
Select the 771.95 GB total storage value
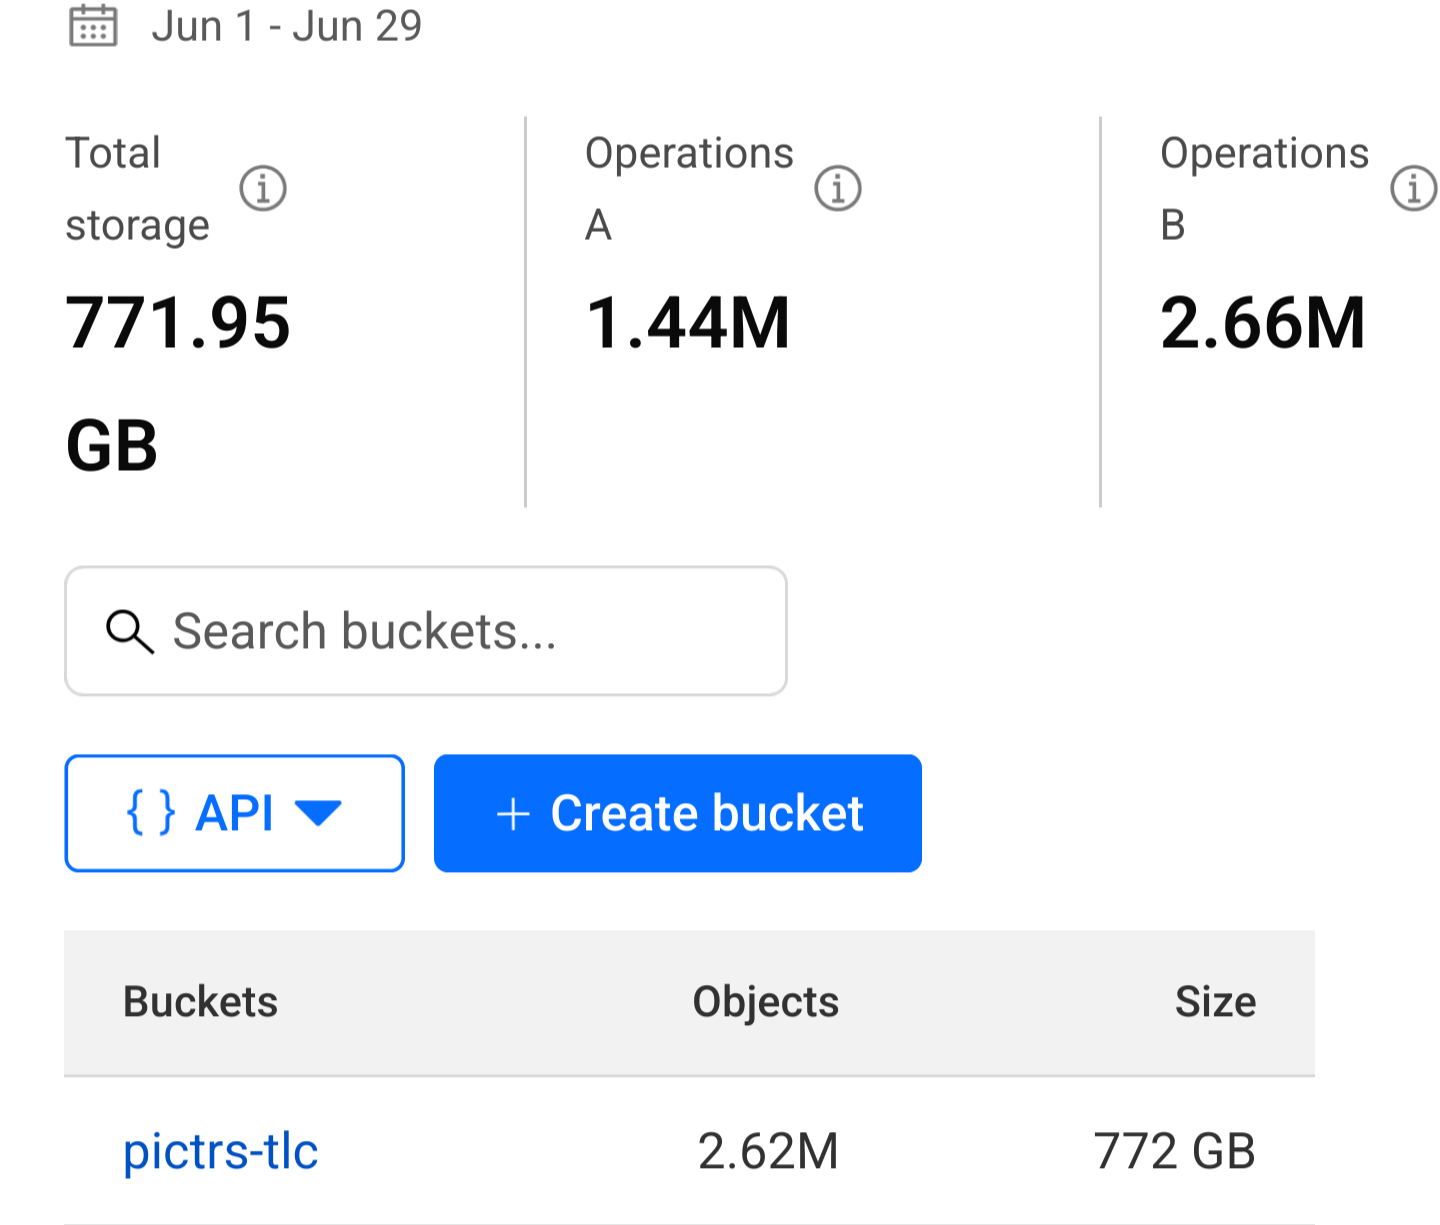click(178, 384)
